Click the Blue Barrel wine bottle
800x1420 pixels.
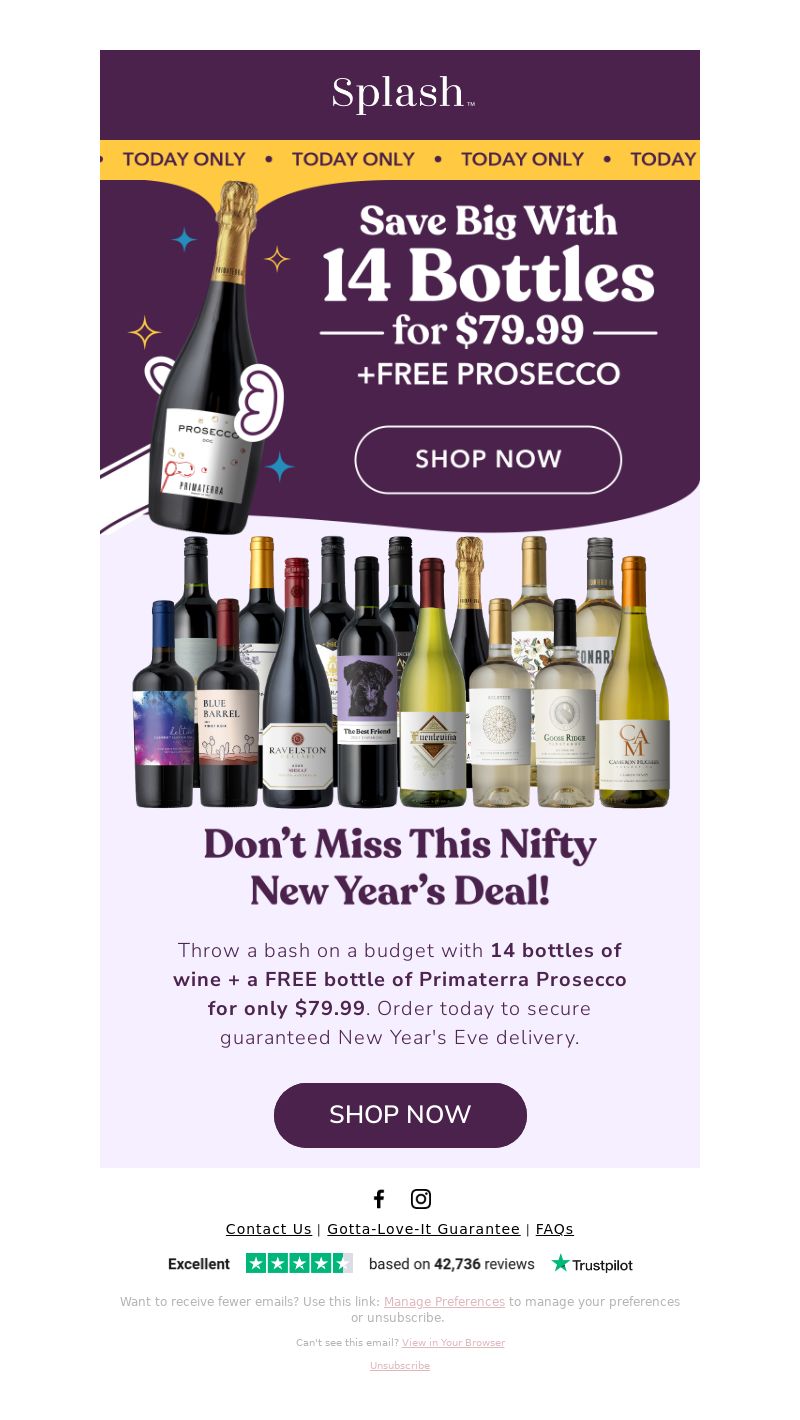coord(227,704)
